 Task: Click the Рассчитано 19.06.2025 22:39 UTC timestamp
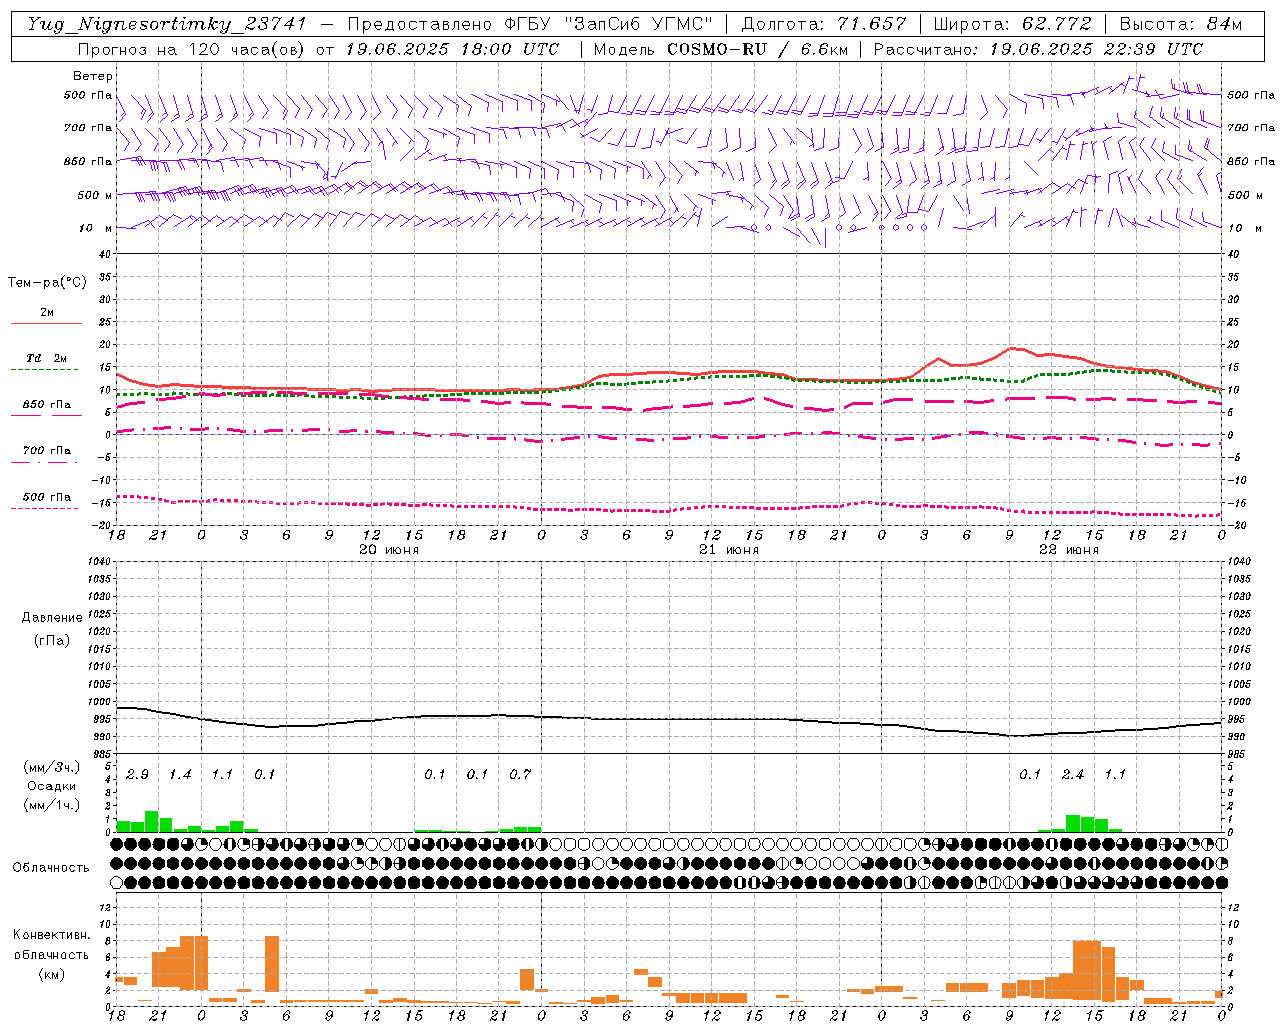click(x=1039, y=49)
